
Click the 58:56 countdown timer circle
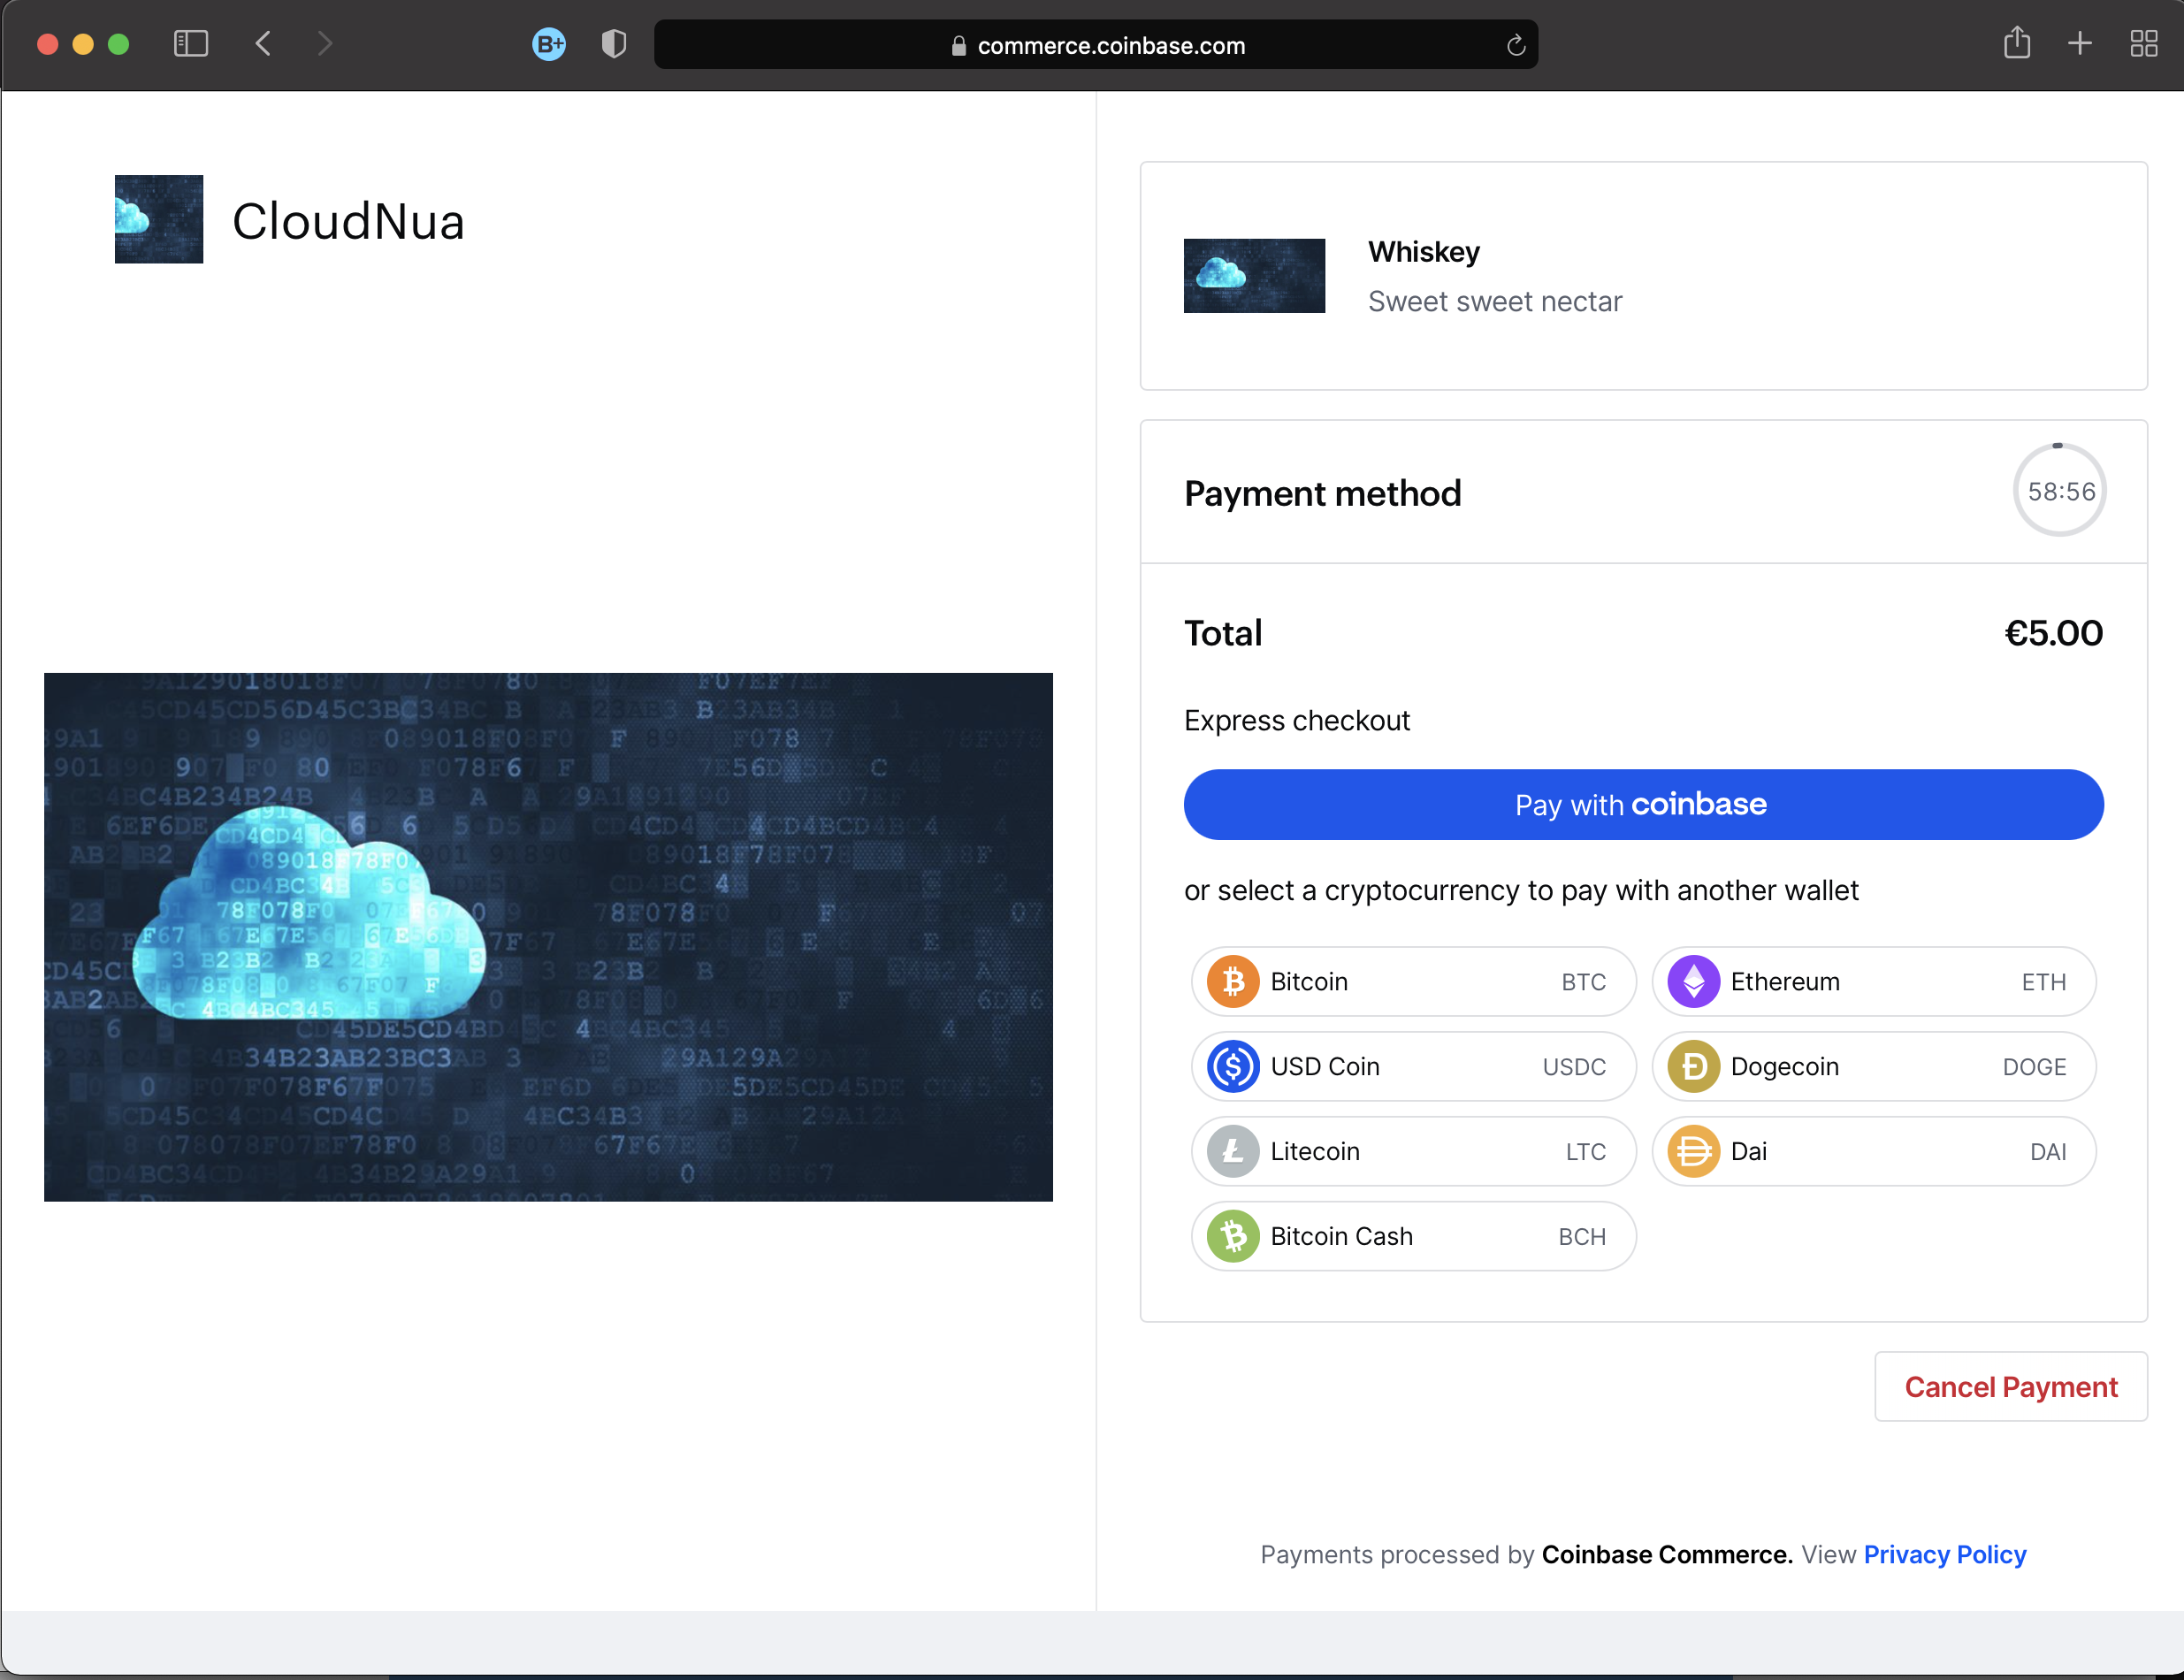click(x=2059, y=491)
